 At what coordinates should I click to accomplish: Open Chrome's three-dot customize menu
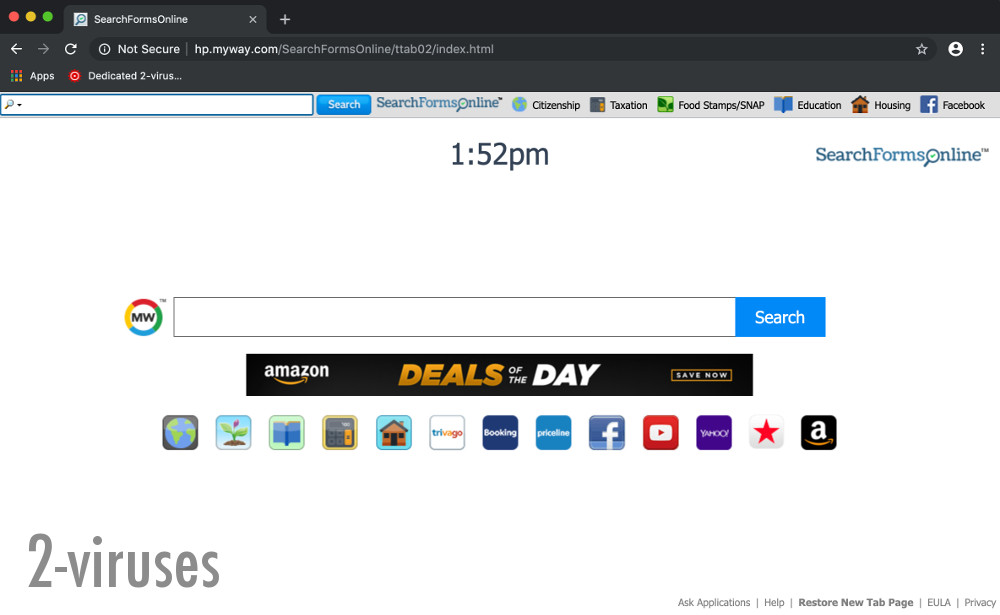tap(984, 48)
